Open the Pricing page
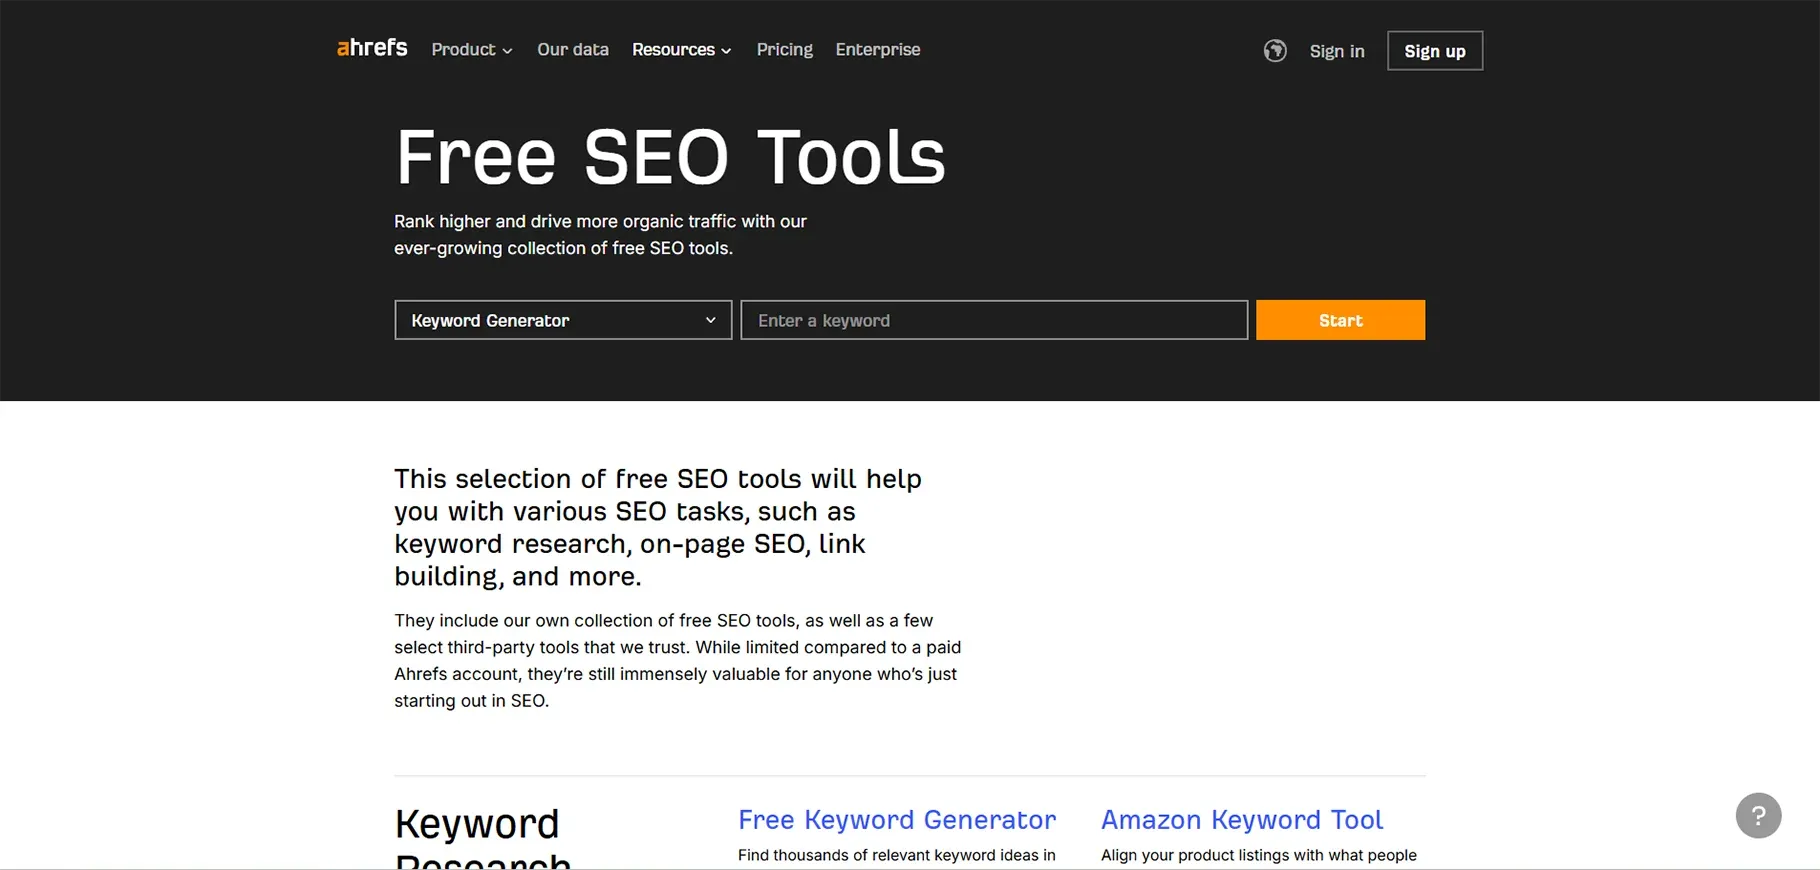 (784, 50)
